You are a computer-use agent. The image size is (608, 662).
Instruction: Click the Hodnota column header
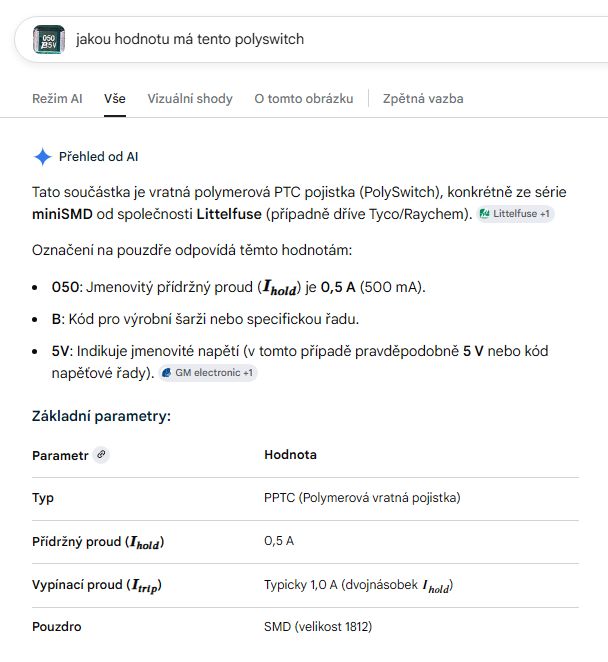pos(290,455)
